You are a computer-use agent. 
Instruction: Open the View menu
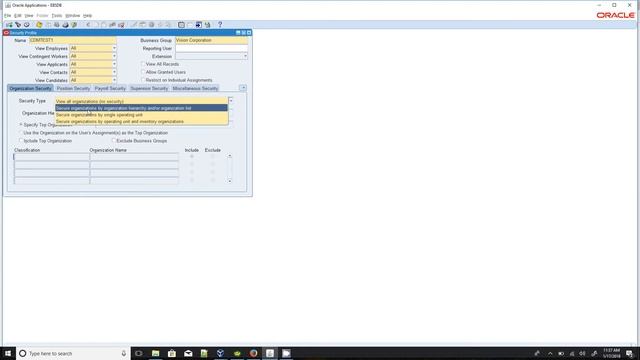point(29,16)
